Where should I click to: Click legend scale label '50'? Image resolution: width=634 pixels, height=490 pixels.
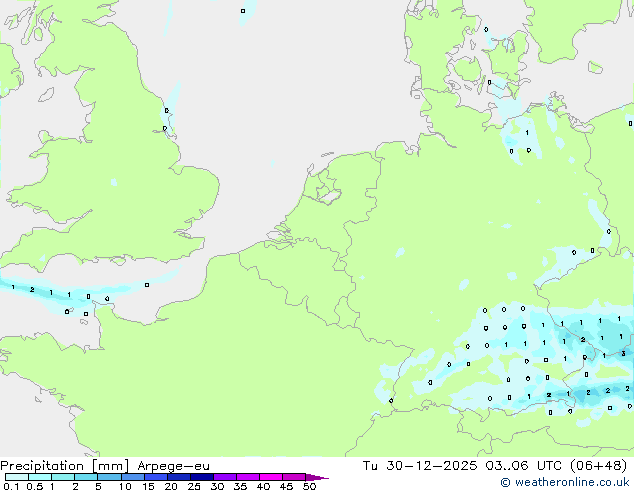pyautogui.click(x=309, y=486)
